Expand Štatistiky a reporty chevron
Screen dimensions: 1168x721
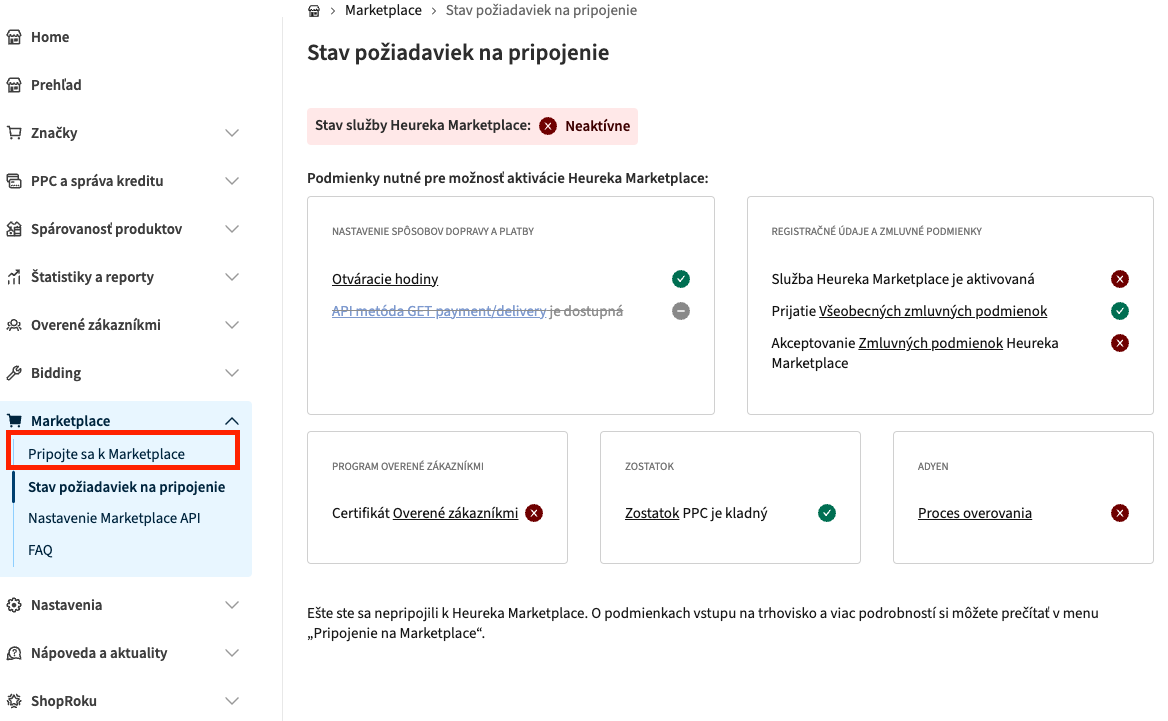232,277
